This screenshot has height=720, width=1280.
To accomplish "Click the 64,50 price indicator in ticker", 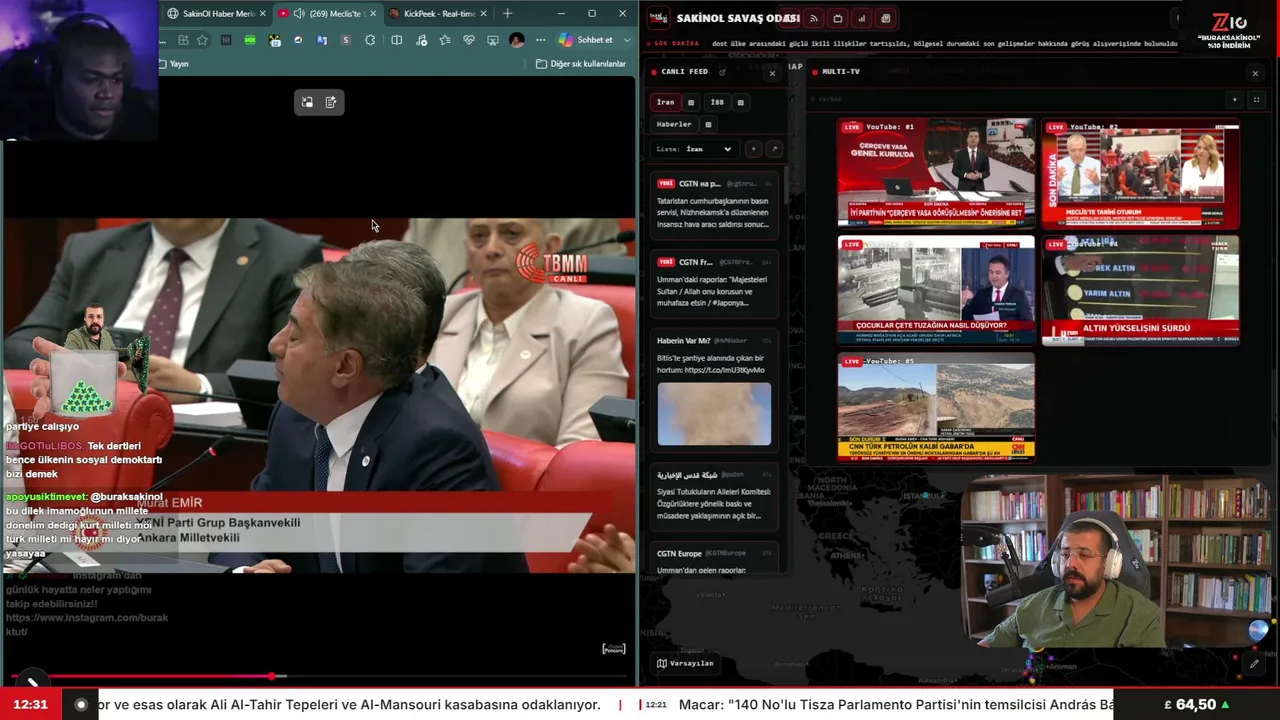I will [1197, 705].
